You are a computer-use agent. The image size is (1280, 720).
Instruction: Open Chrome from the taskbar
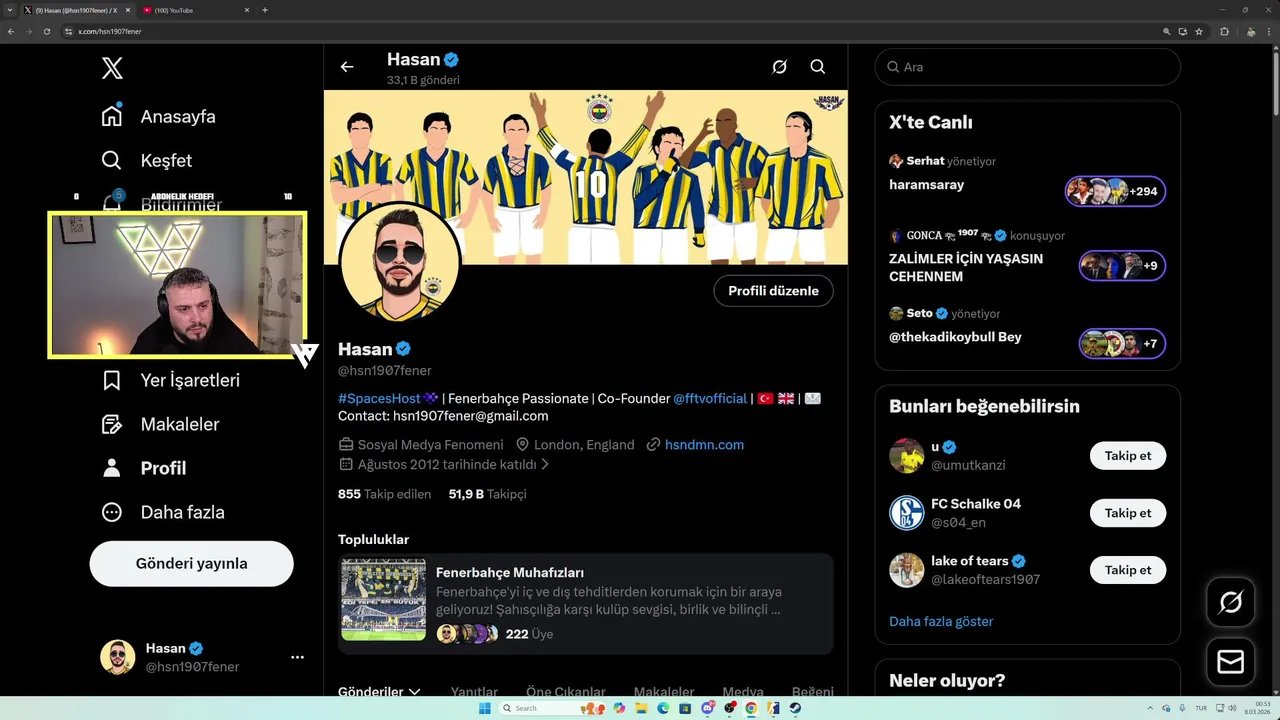(752, 708)
